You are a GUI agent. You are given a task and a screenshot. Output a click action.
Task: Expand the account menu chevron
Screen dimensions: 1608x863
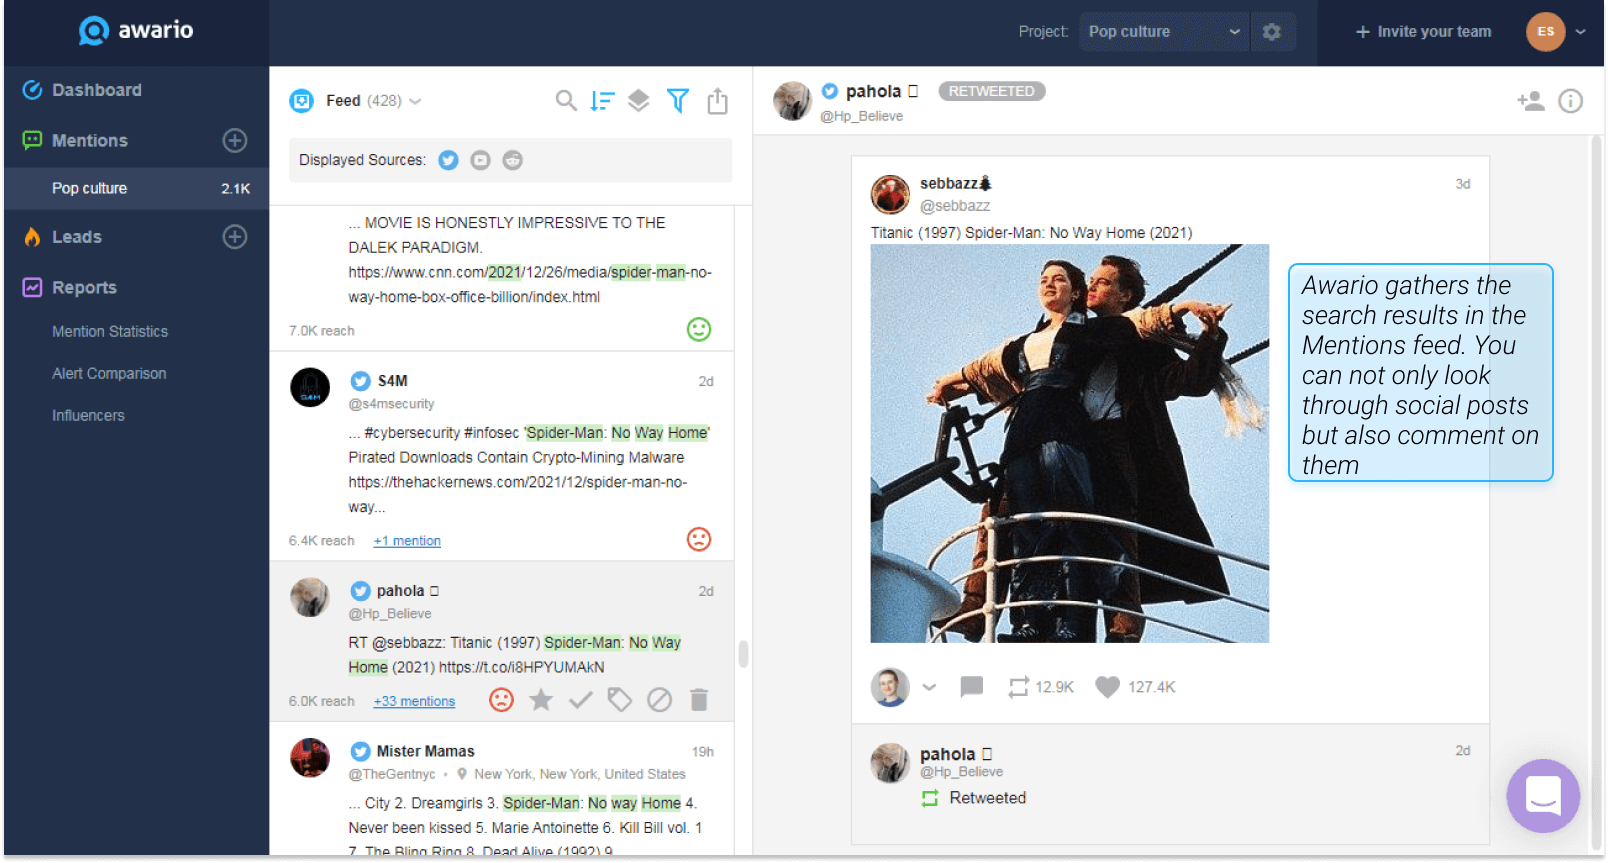pyautogui.click(x=1581, y=32)
